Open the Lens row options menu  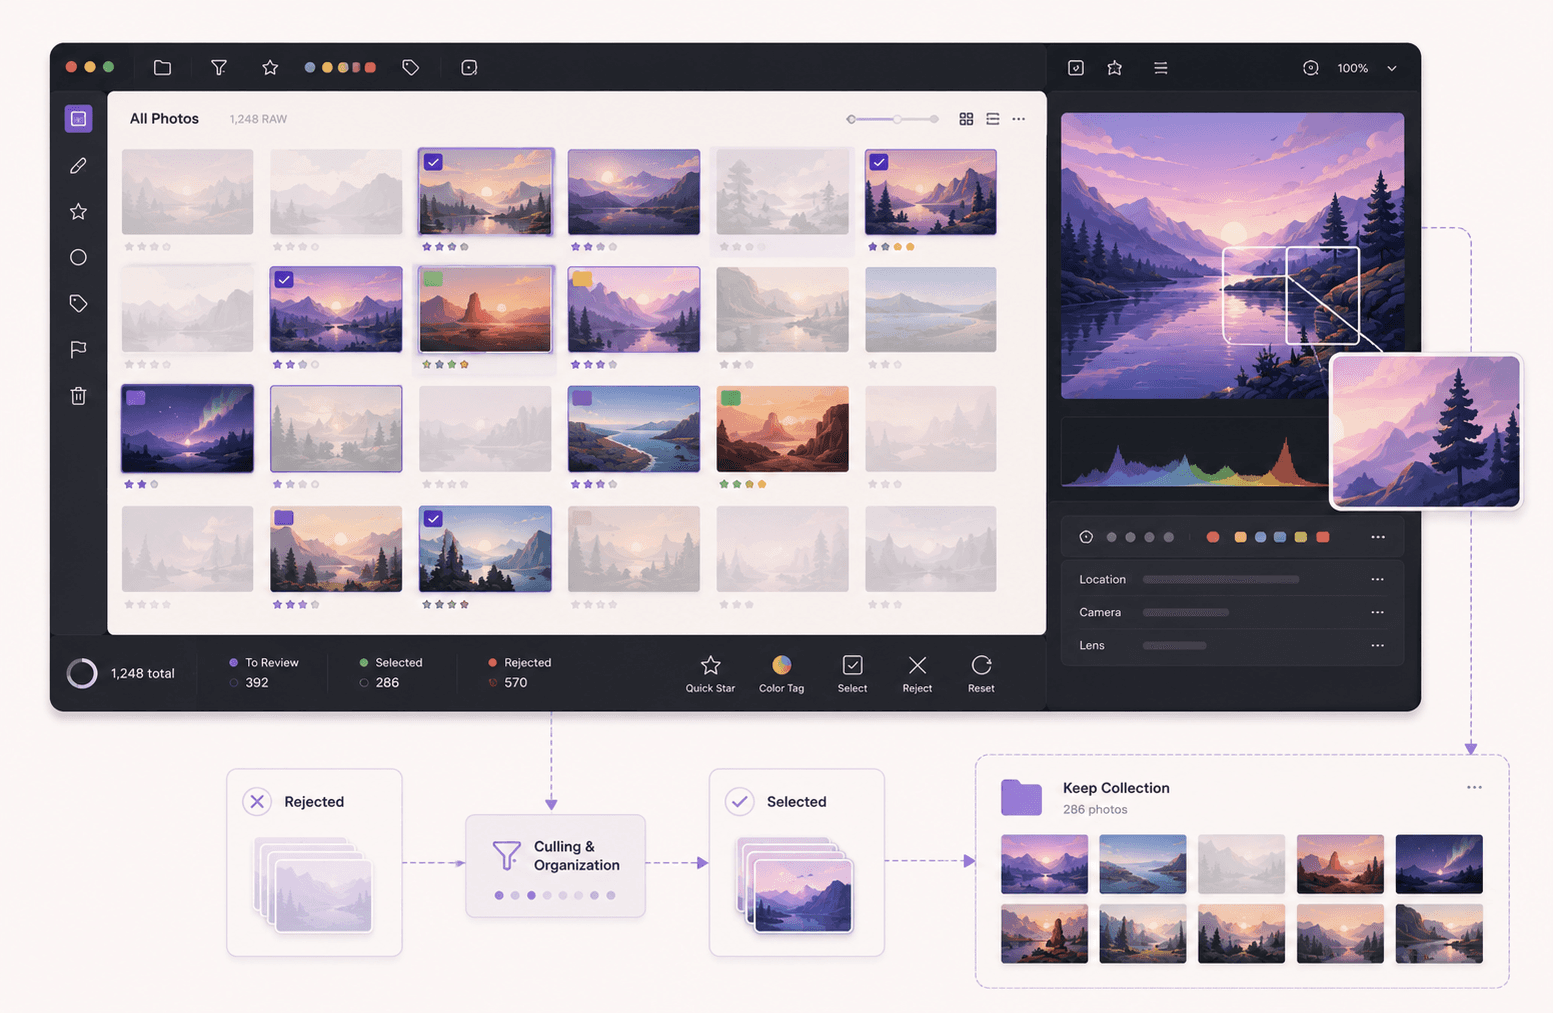1377,645
